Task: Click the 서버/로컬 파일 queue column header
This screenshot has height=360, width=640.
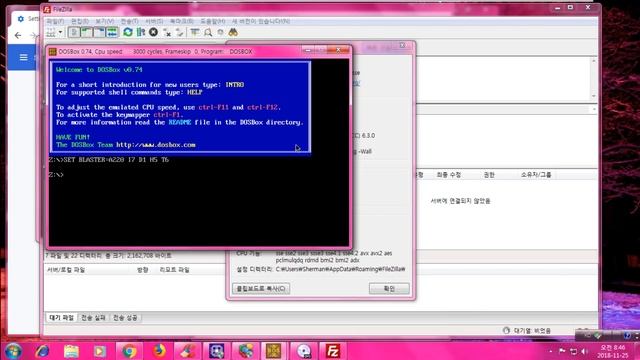Action: click(66, 270)
